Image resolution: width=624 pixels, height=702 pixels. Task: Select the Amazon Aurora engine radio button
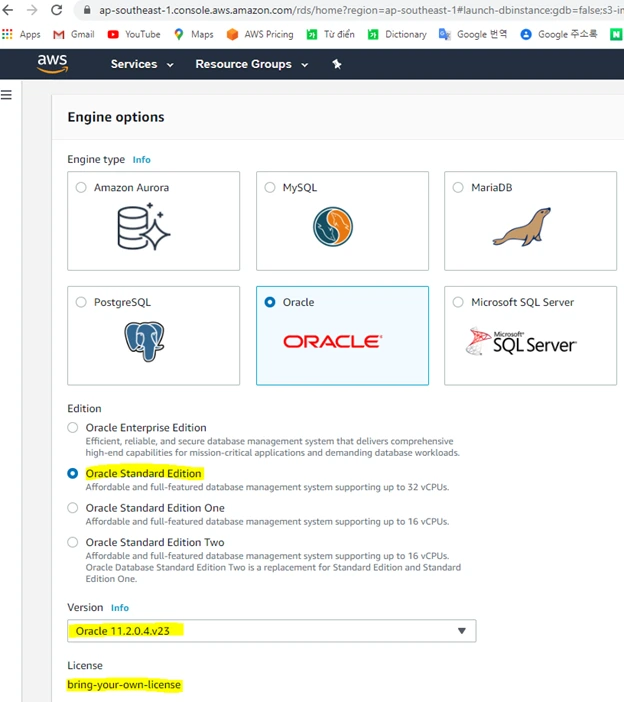[81, 187]
